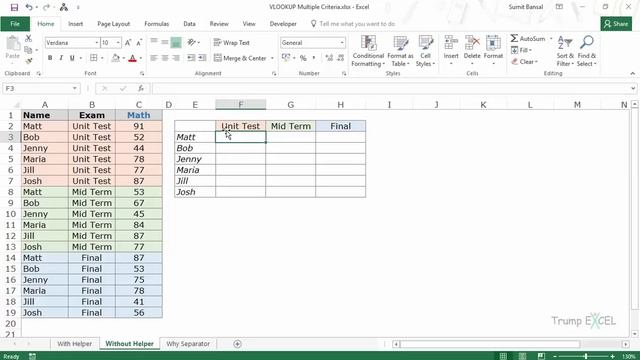Switch to the Insert ribbon tab
Image resolution: width=640 pixels, height=360 pixels.
tap(76, 24)
